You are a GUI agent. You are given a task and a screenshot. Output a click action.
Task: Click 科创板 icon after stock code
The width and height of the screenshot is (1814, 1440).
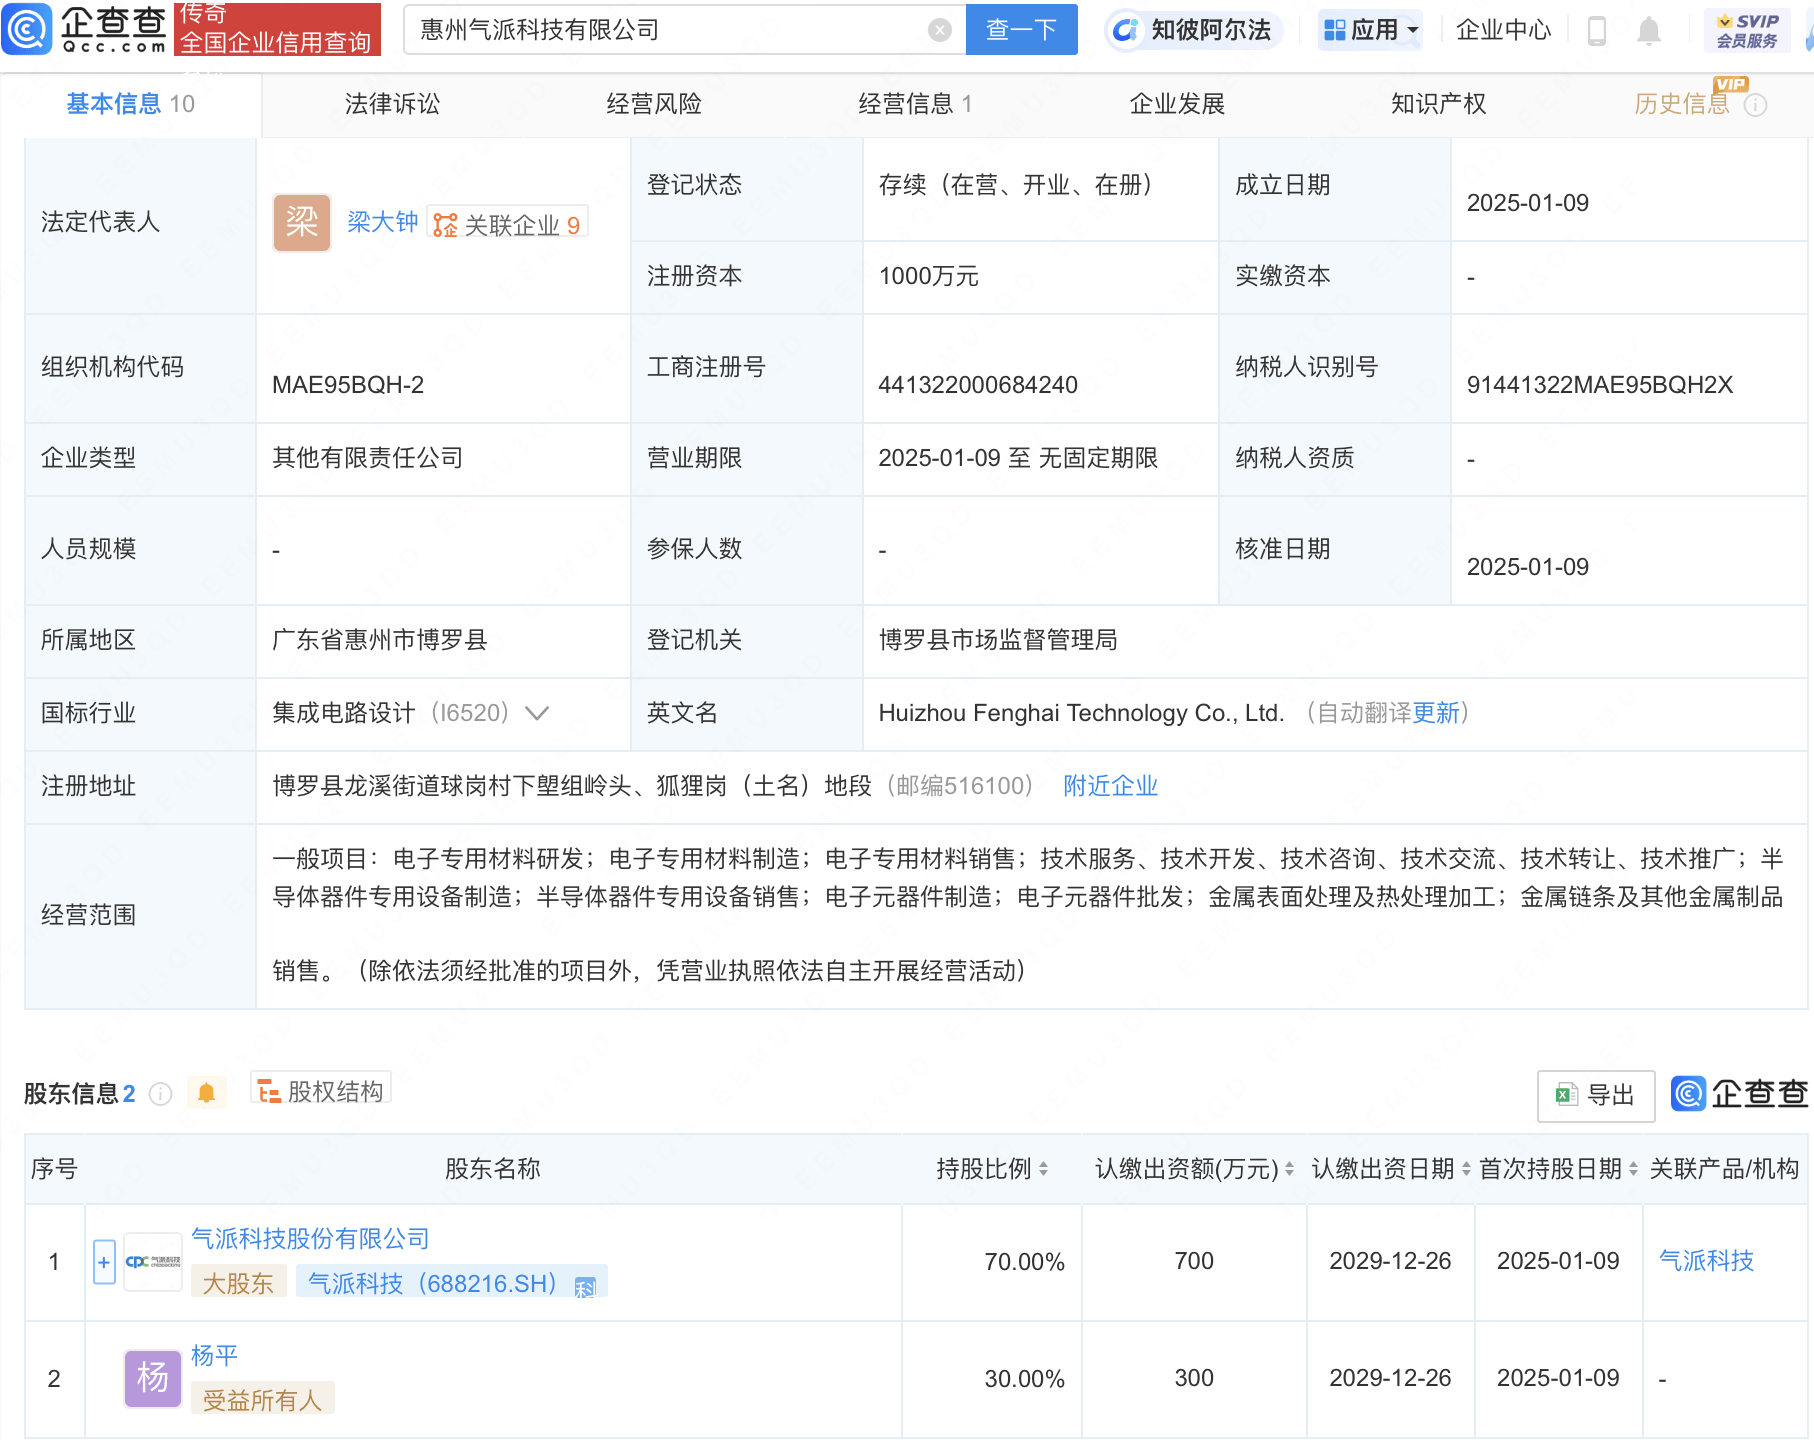click(585, 1287)
